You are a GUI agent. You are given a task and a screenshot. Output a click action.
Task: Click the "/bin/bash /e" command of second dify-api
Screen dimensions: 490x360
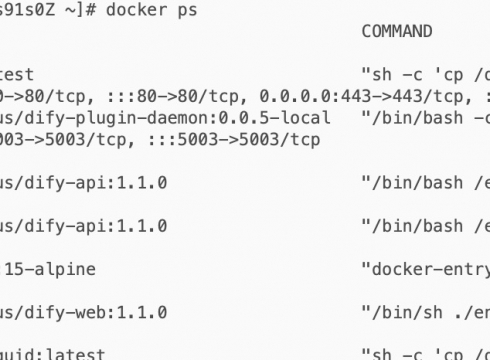click(426, 226)
